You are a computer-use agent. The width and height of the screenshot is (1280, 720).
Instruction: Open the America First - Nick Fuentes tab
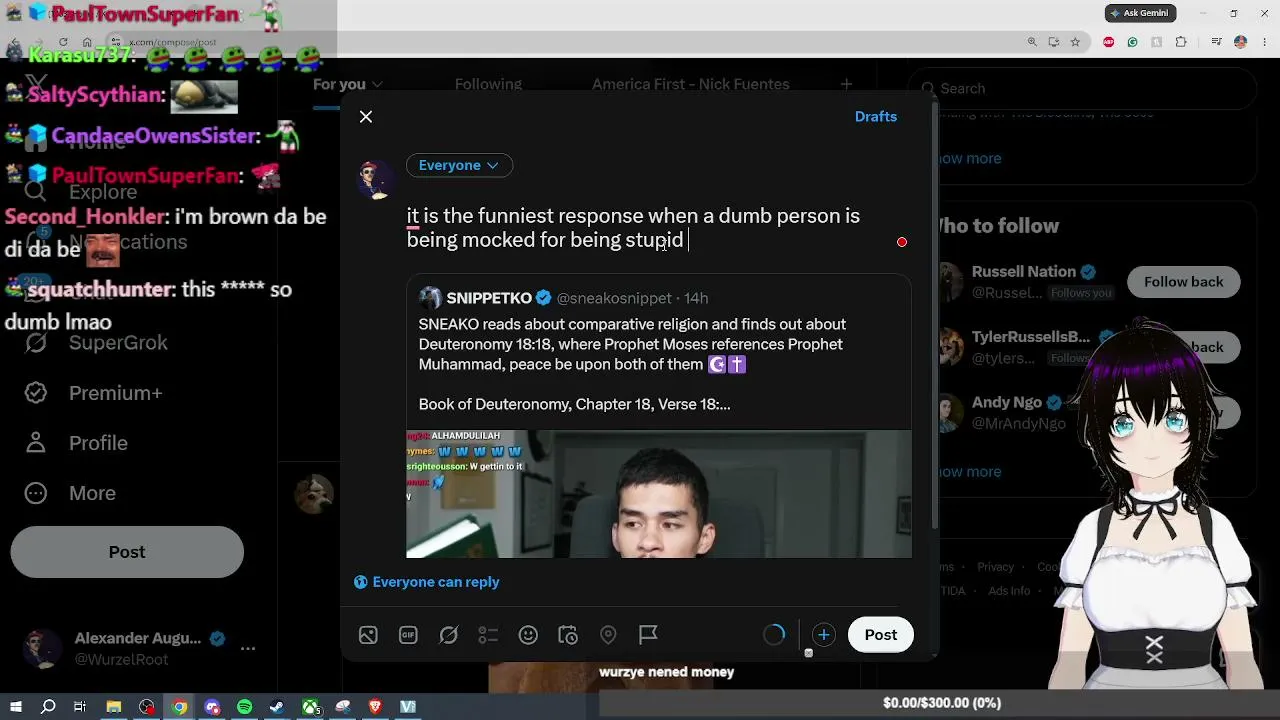click(x=691, y=85)
